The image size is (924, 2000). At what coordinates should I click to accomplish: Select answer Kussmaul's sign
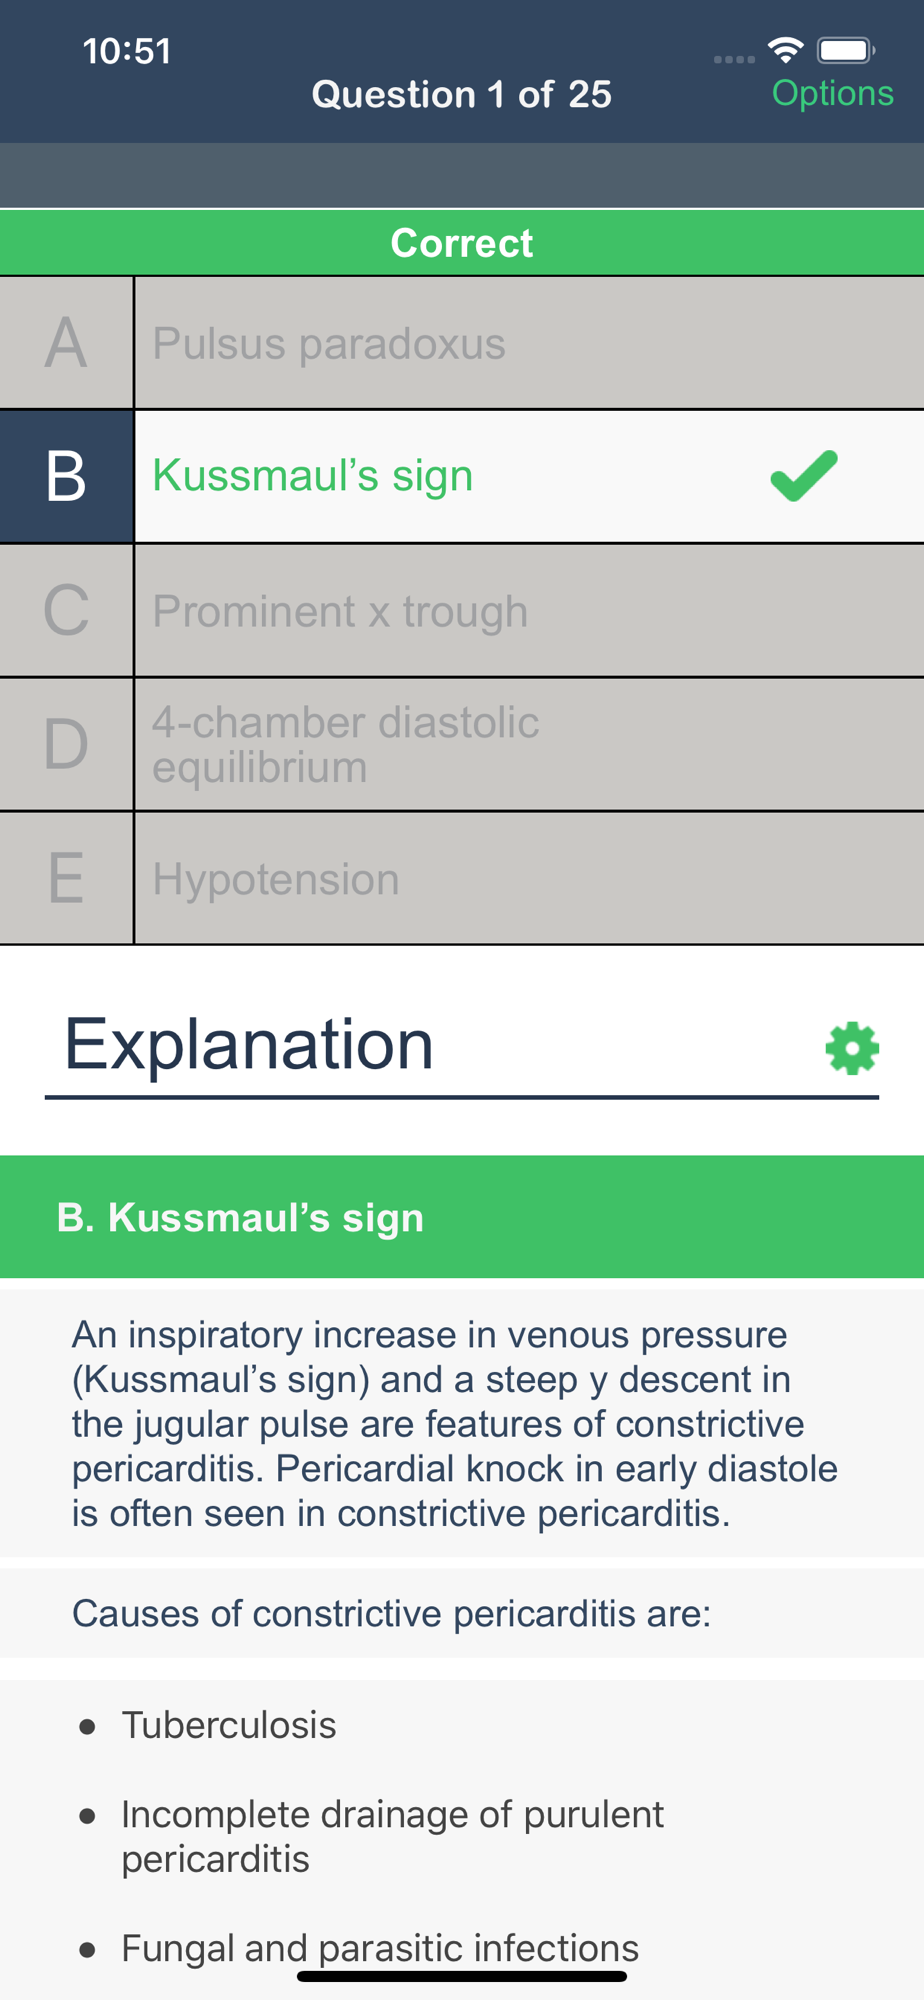(x=313, y=476)
